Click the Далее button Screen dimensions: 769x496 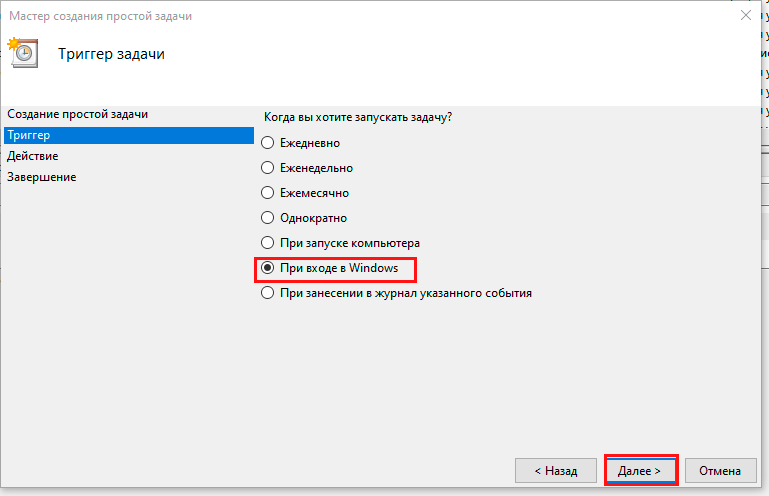pos(641,470)
